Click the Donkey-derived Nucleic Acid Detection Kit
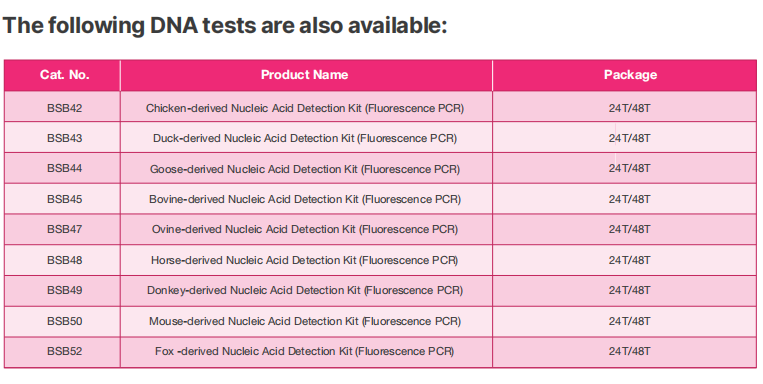This screenshot has width=763, height=384. point(305,291)
